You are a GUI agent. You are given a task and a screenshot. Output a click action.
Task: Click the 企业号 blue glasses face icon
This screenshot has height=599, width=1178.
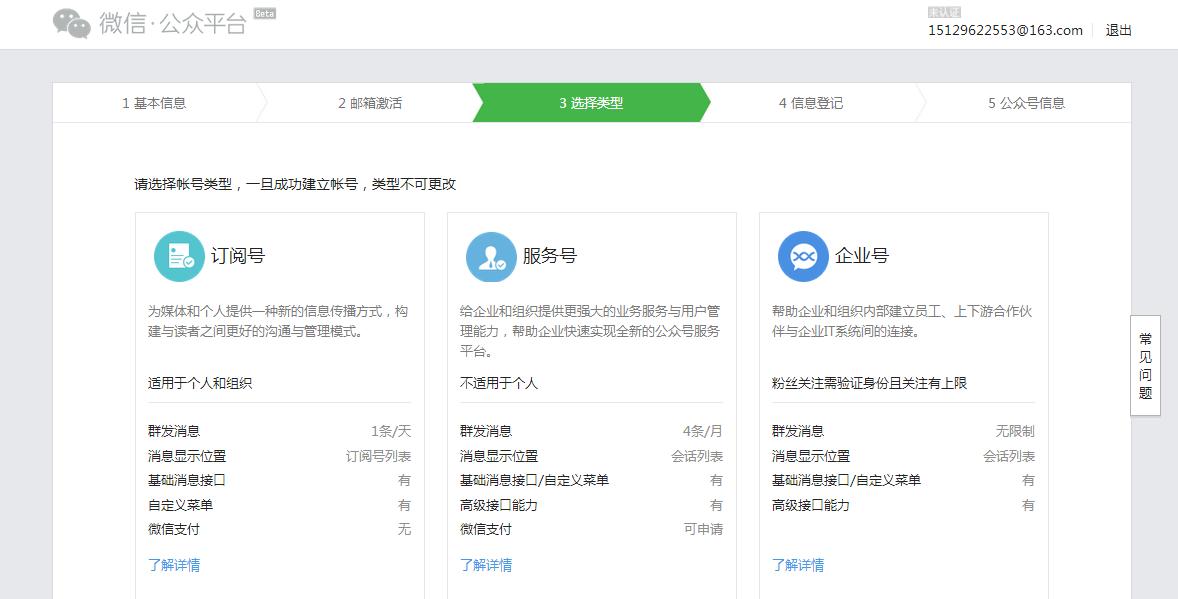click(804, 256)
